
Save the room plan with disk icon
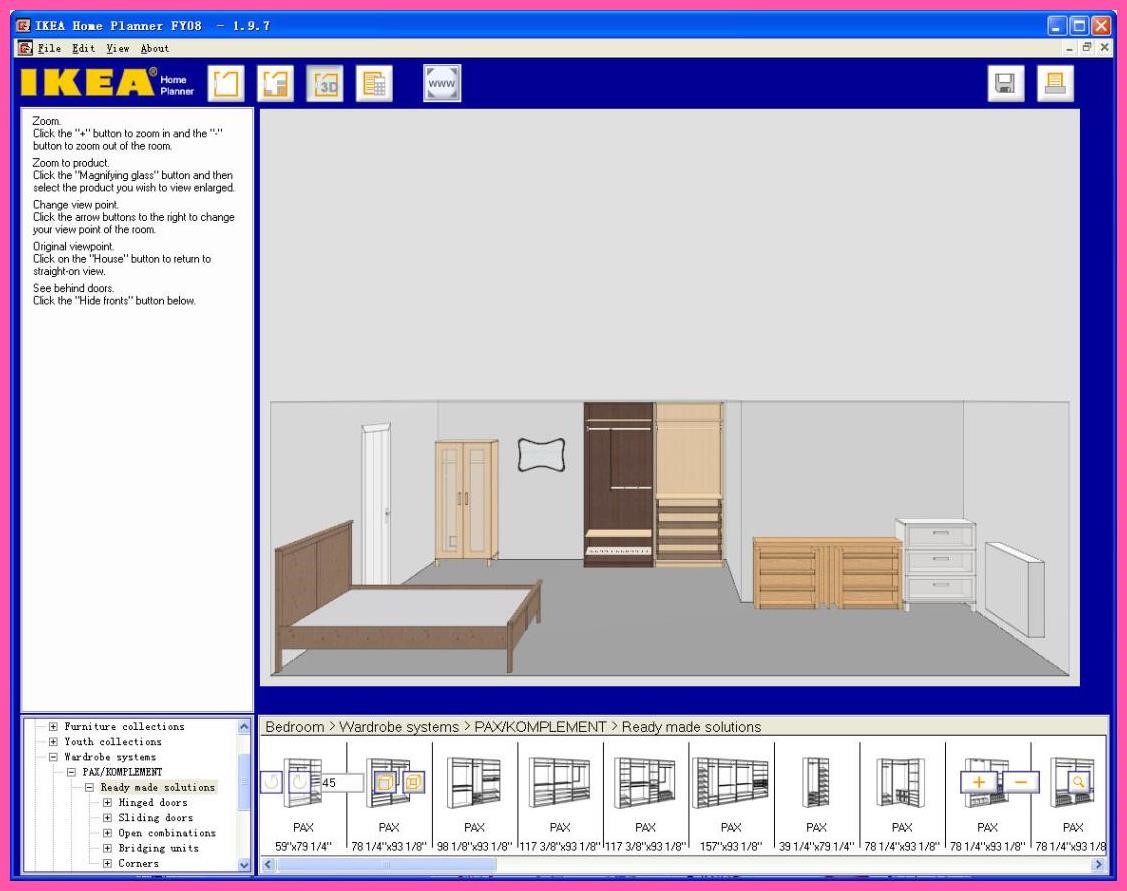coord(1005,83)
